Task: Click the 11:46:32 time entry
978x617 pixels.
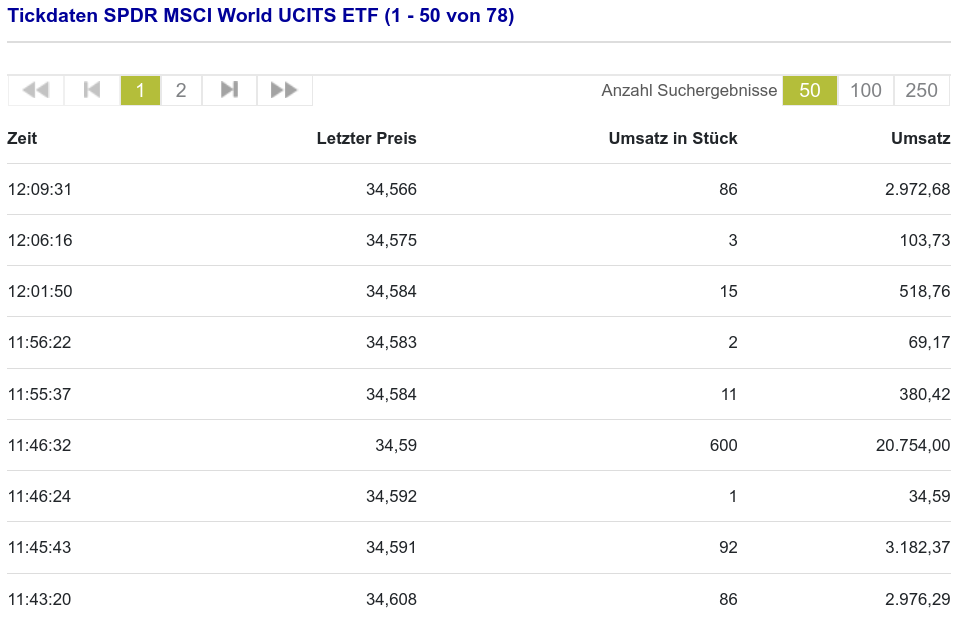Action: [x=40, y=445]
